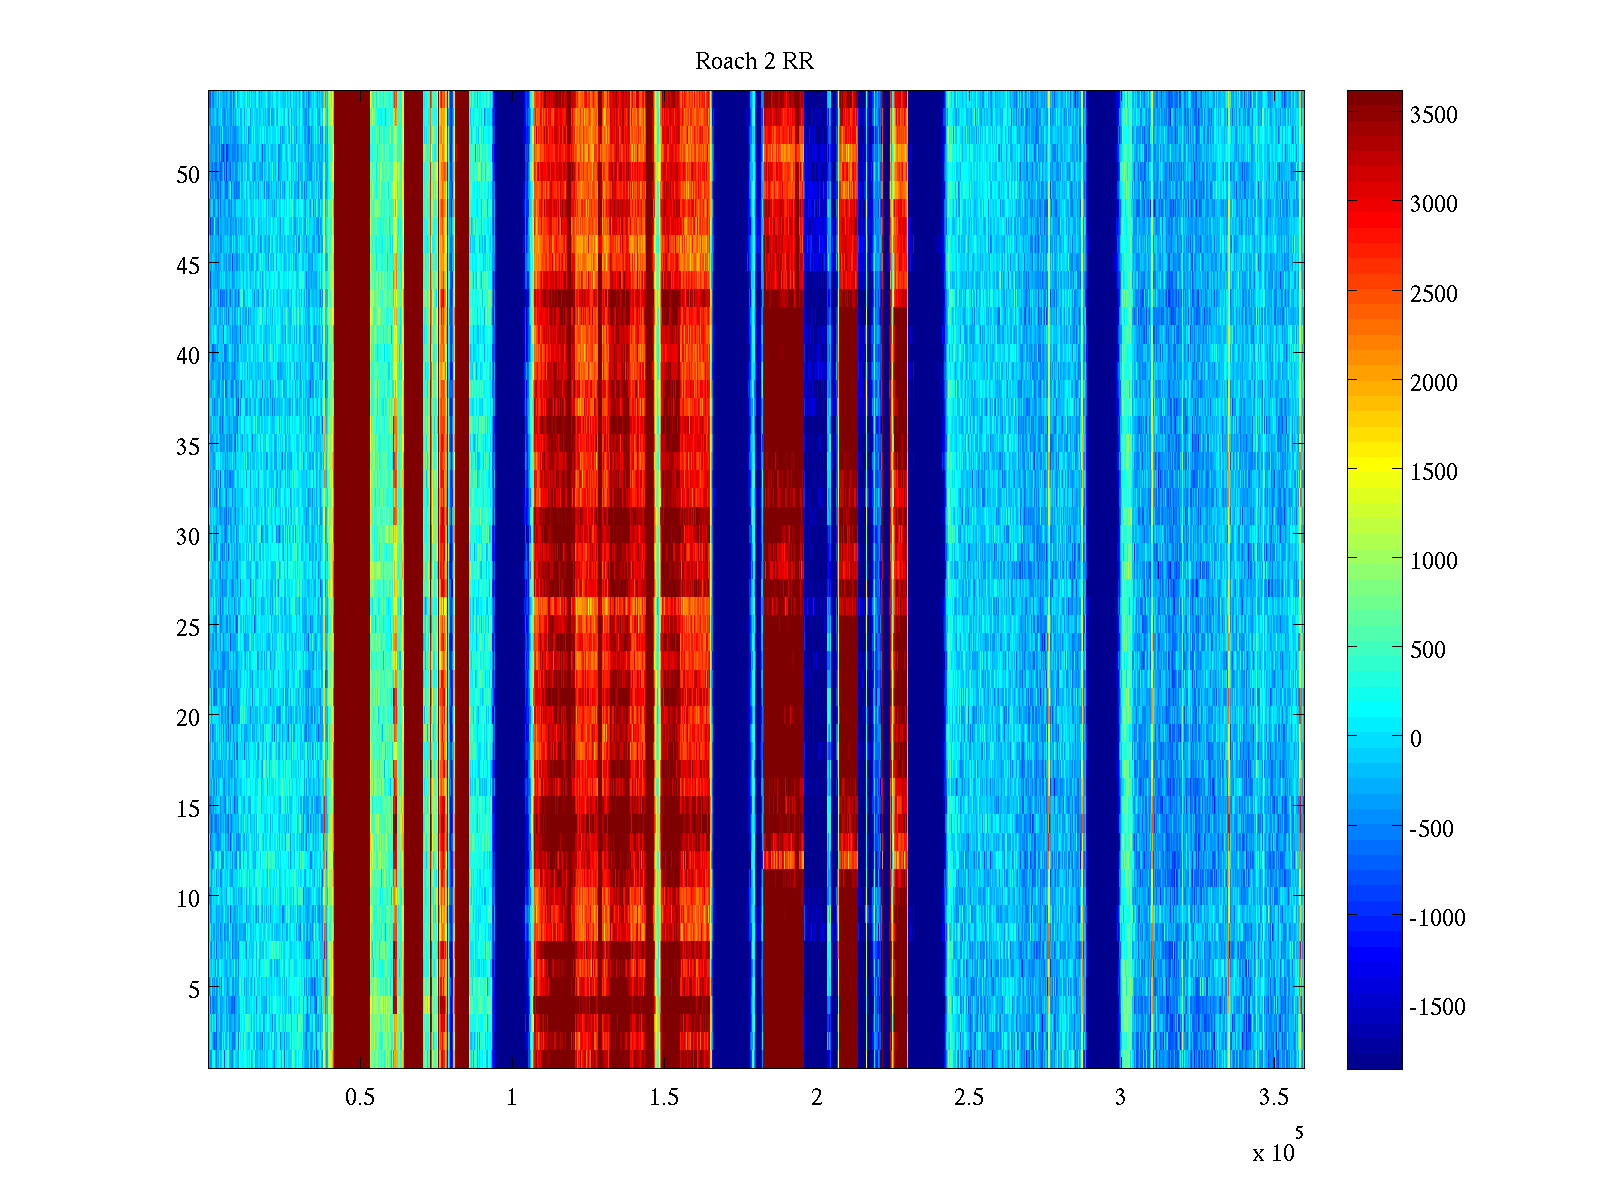Select the -1500 colorbar tick label
The image size is (1600, 1200).
pyautogui.click(x=1436, y=1007)
